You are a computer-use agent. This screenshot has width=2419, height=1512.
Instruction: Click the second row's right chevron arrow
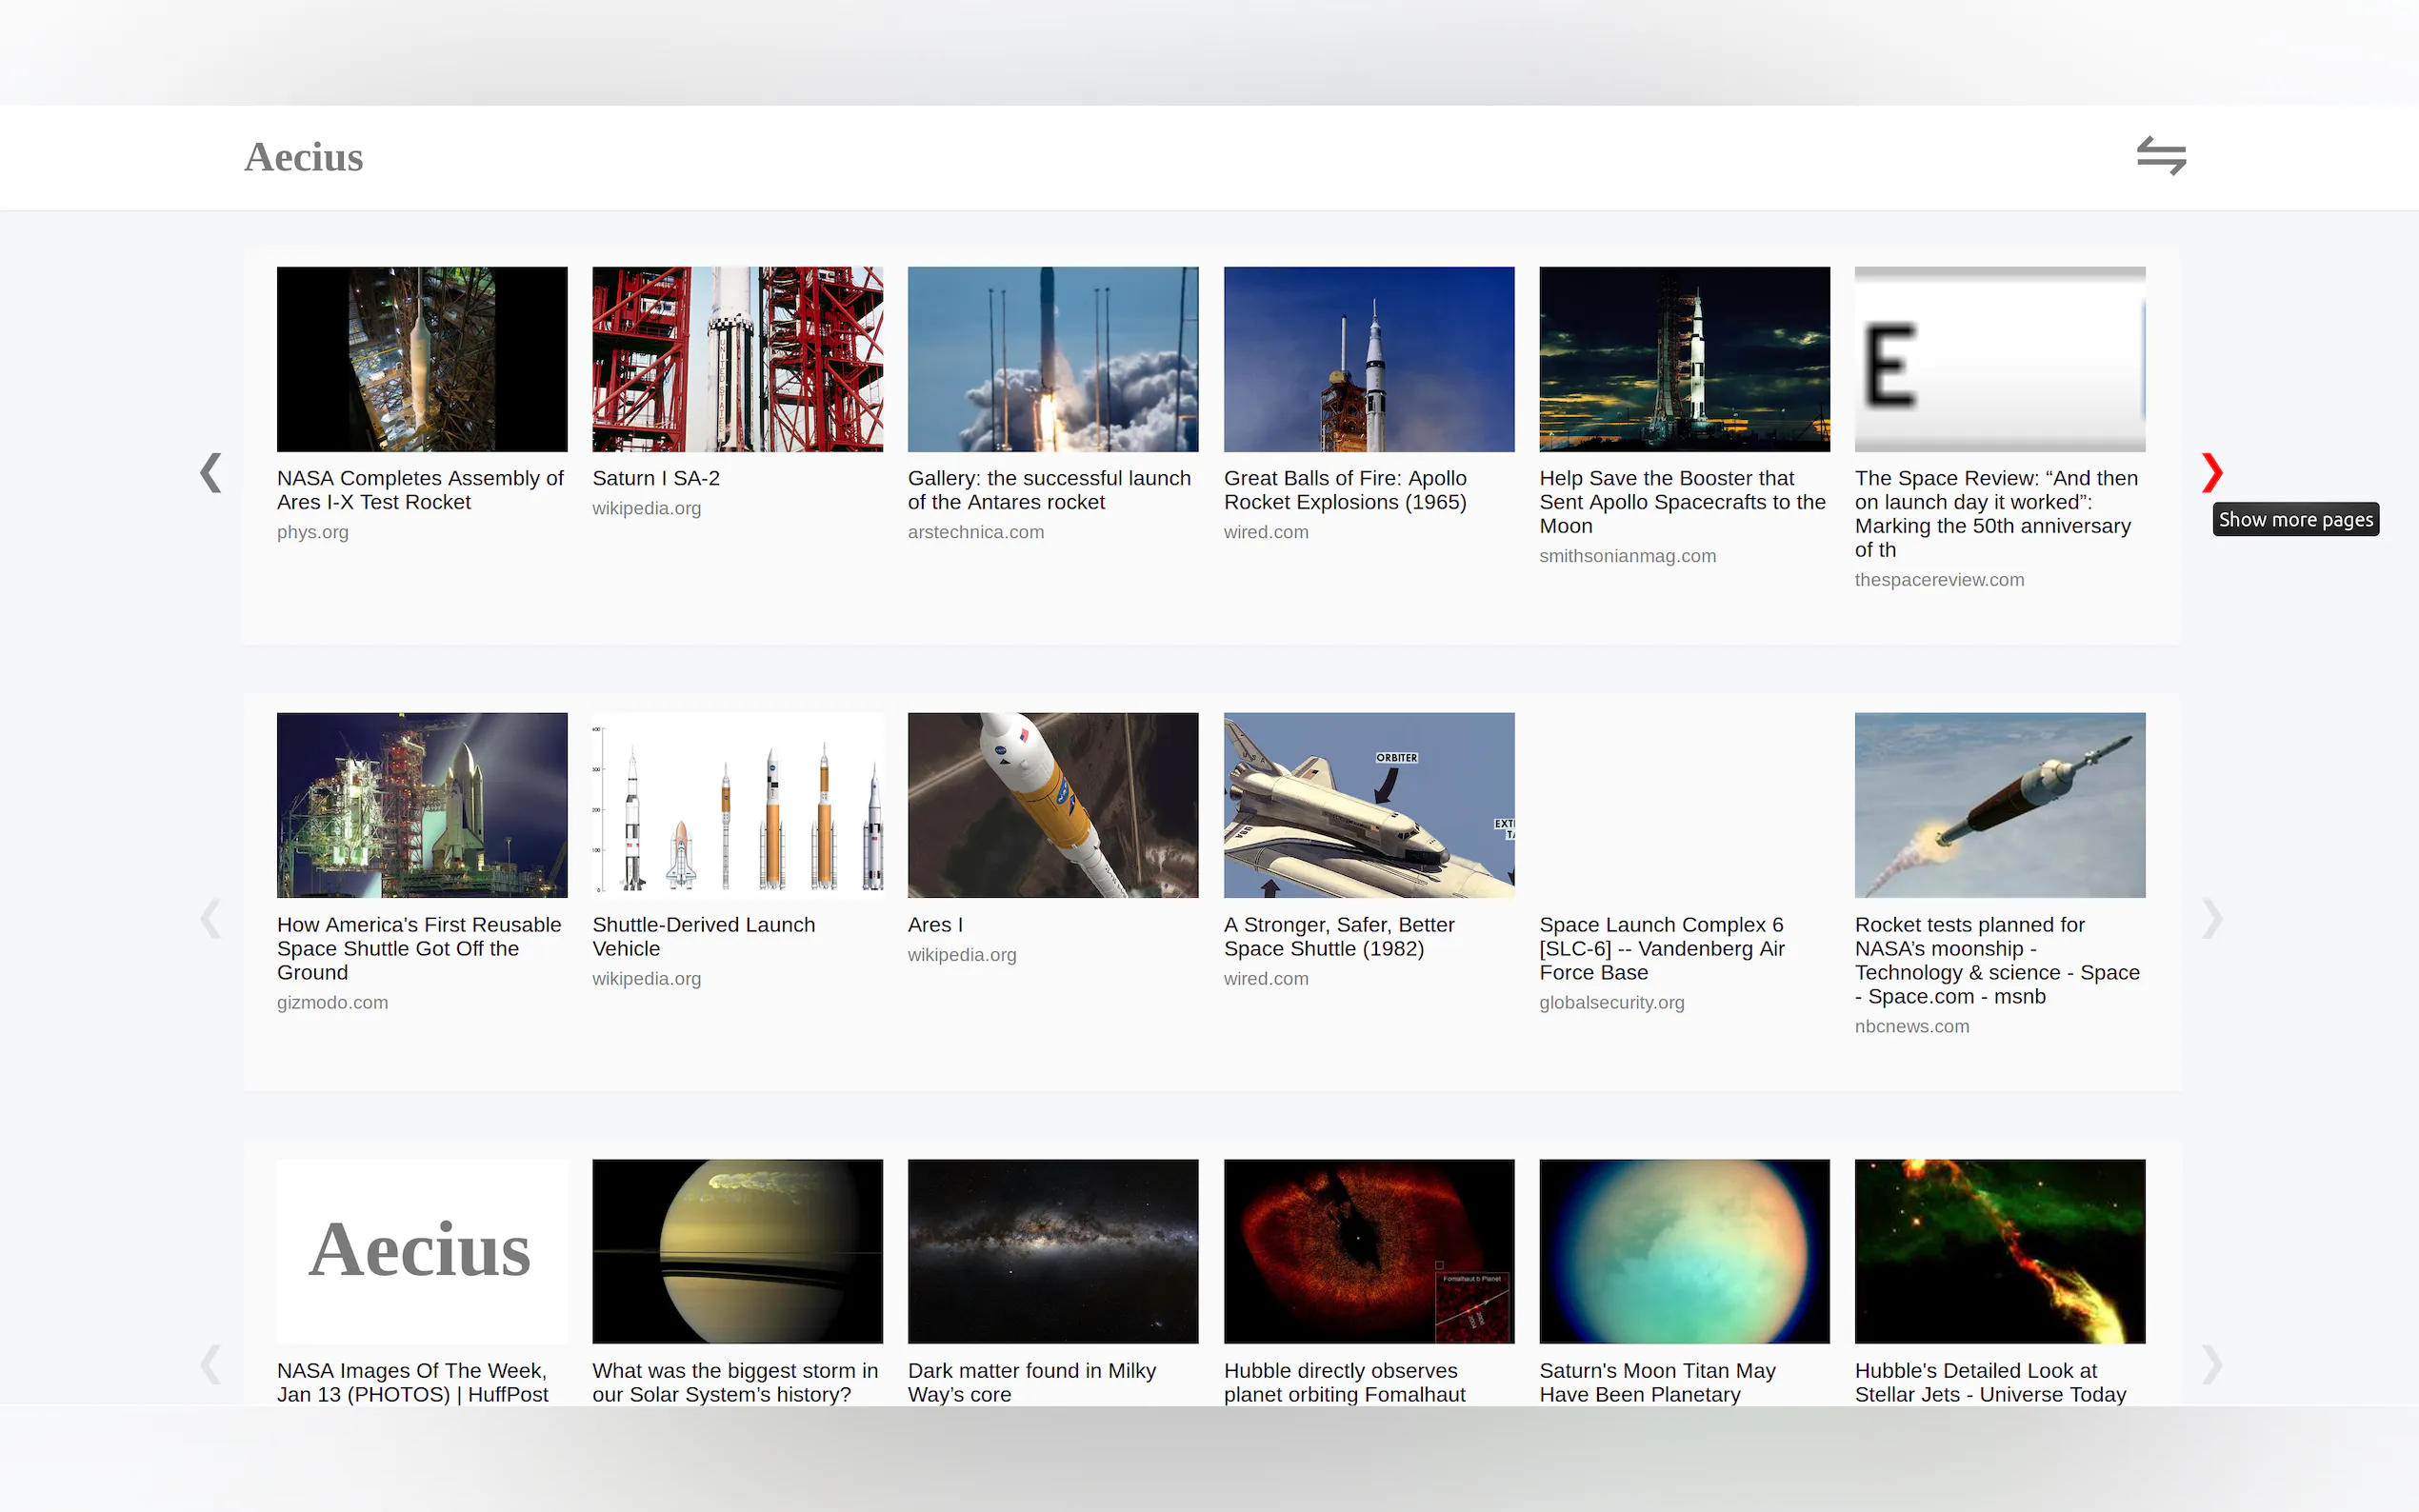[2211, 918]
